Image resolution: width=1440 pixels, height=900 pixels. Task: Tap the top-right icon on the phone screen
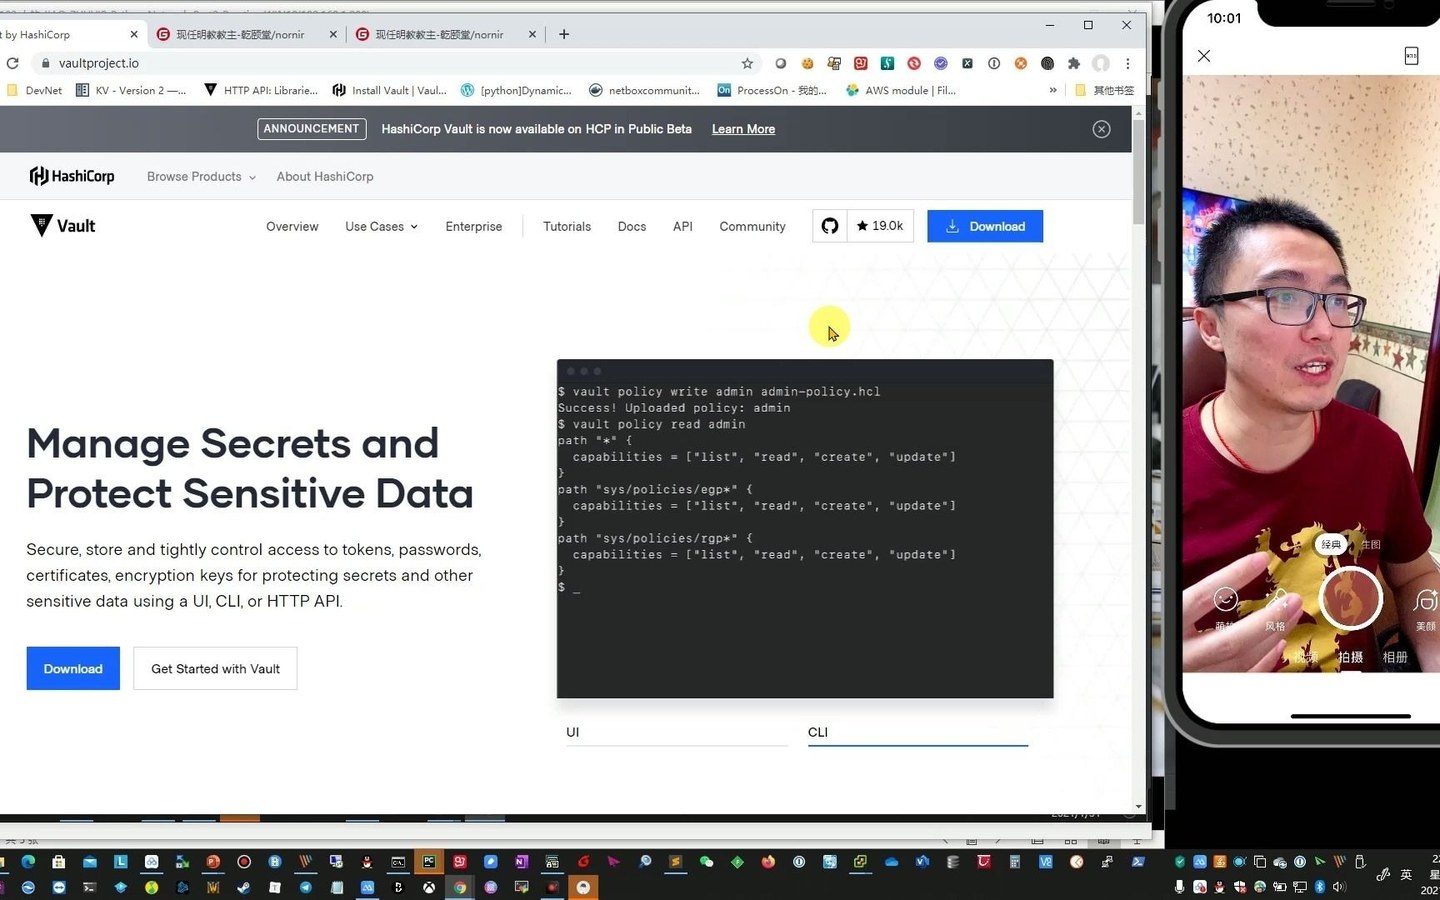click(1411, 56)
